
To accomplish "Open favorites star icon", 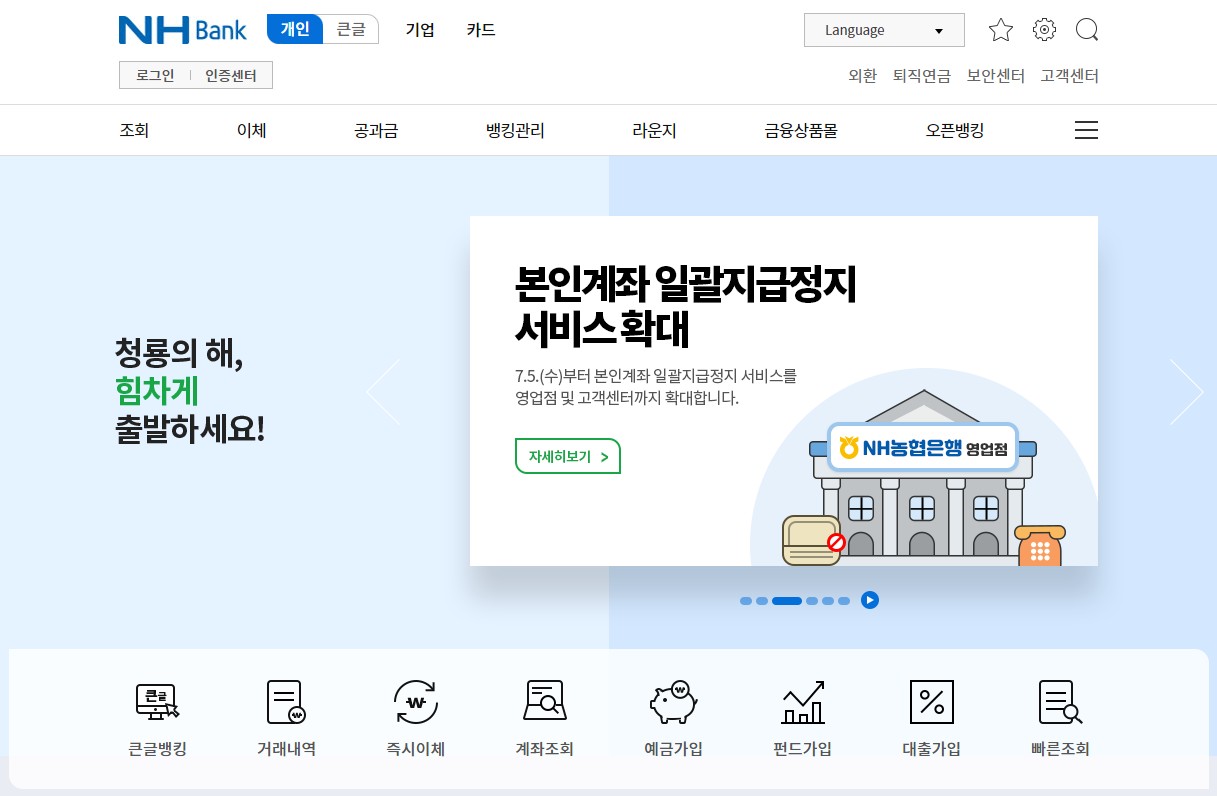I will click(1000, 30).
